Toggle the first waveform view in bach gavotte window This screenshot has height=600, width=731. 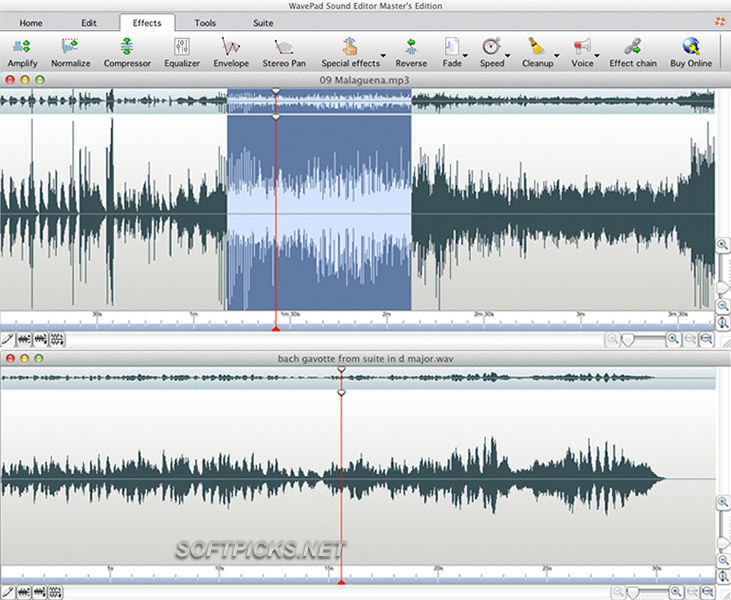tap(24, 593)
